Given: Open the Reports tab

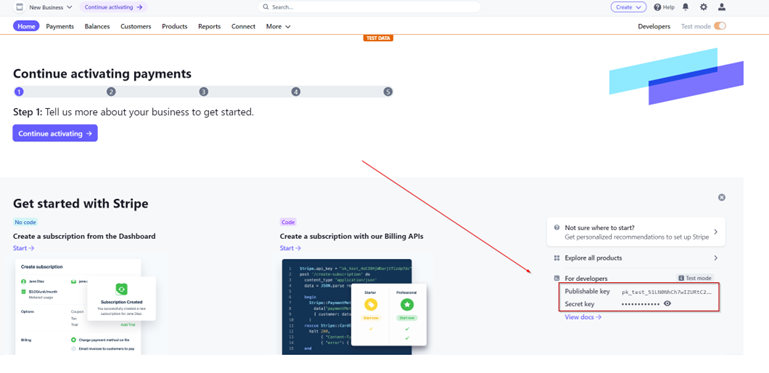Looking at the screenshot, I should click(209, 26).
